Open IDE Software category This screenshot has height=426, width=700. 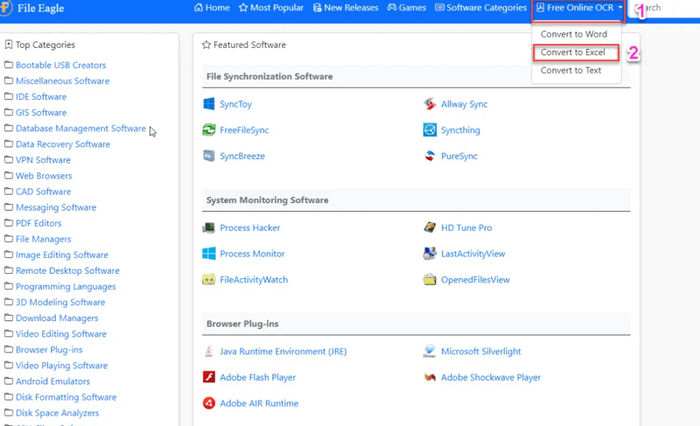pos(41,96)
